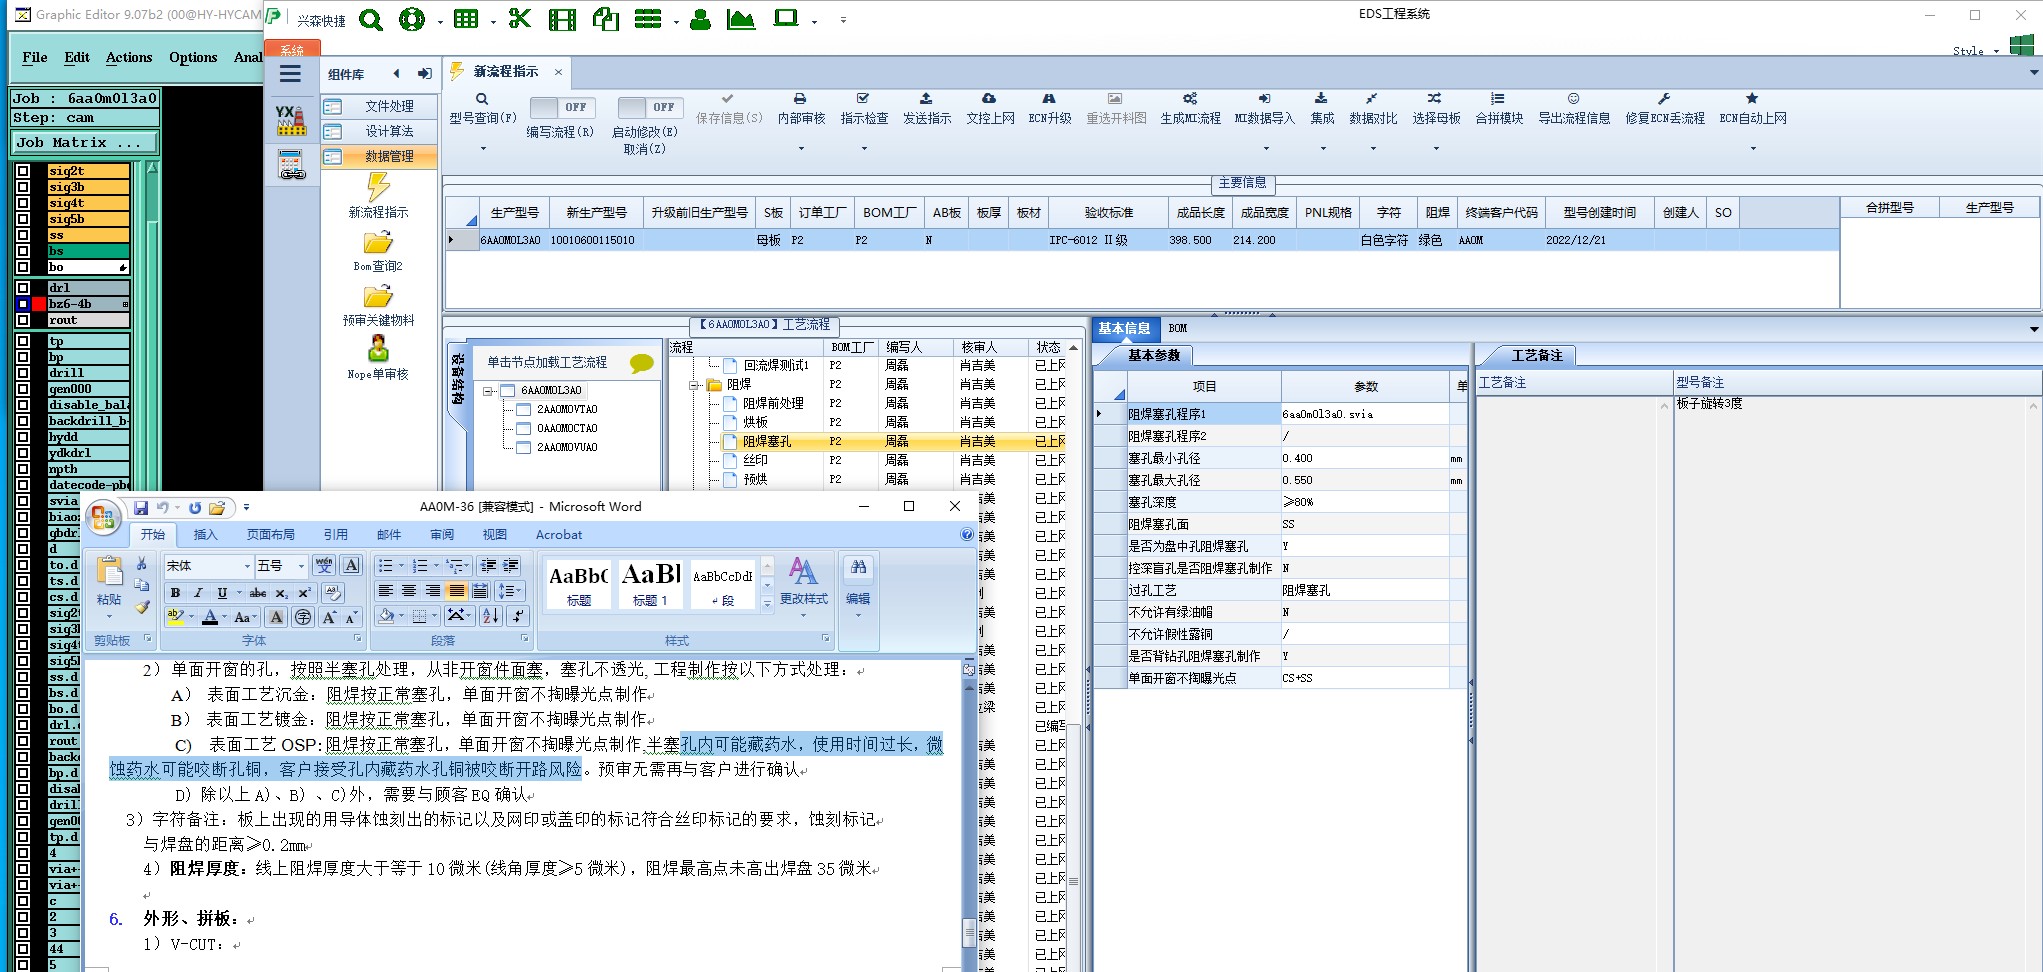
Task: Toggle checkbox for drill layer in Graphic Editor
Action: click(23, 373)
